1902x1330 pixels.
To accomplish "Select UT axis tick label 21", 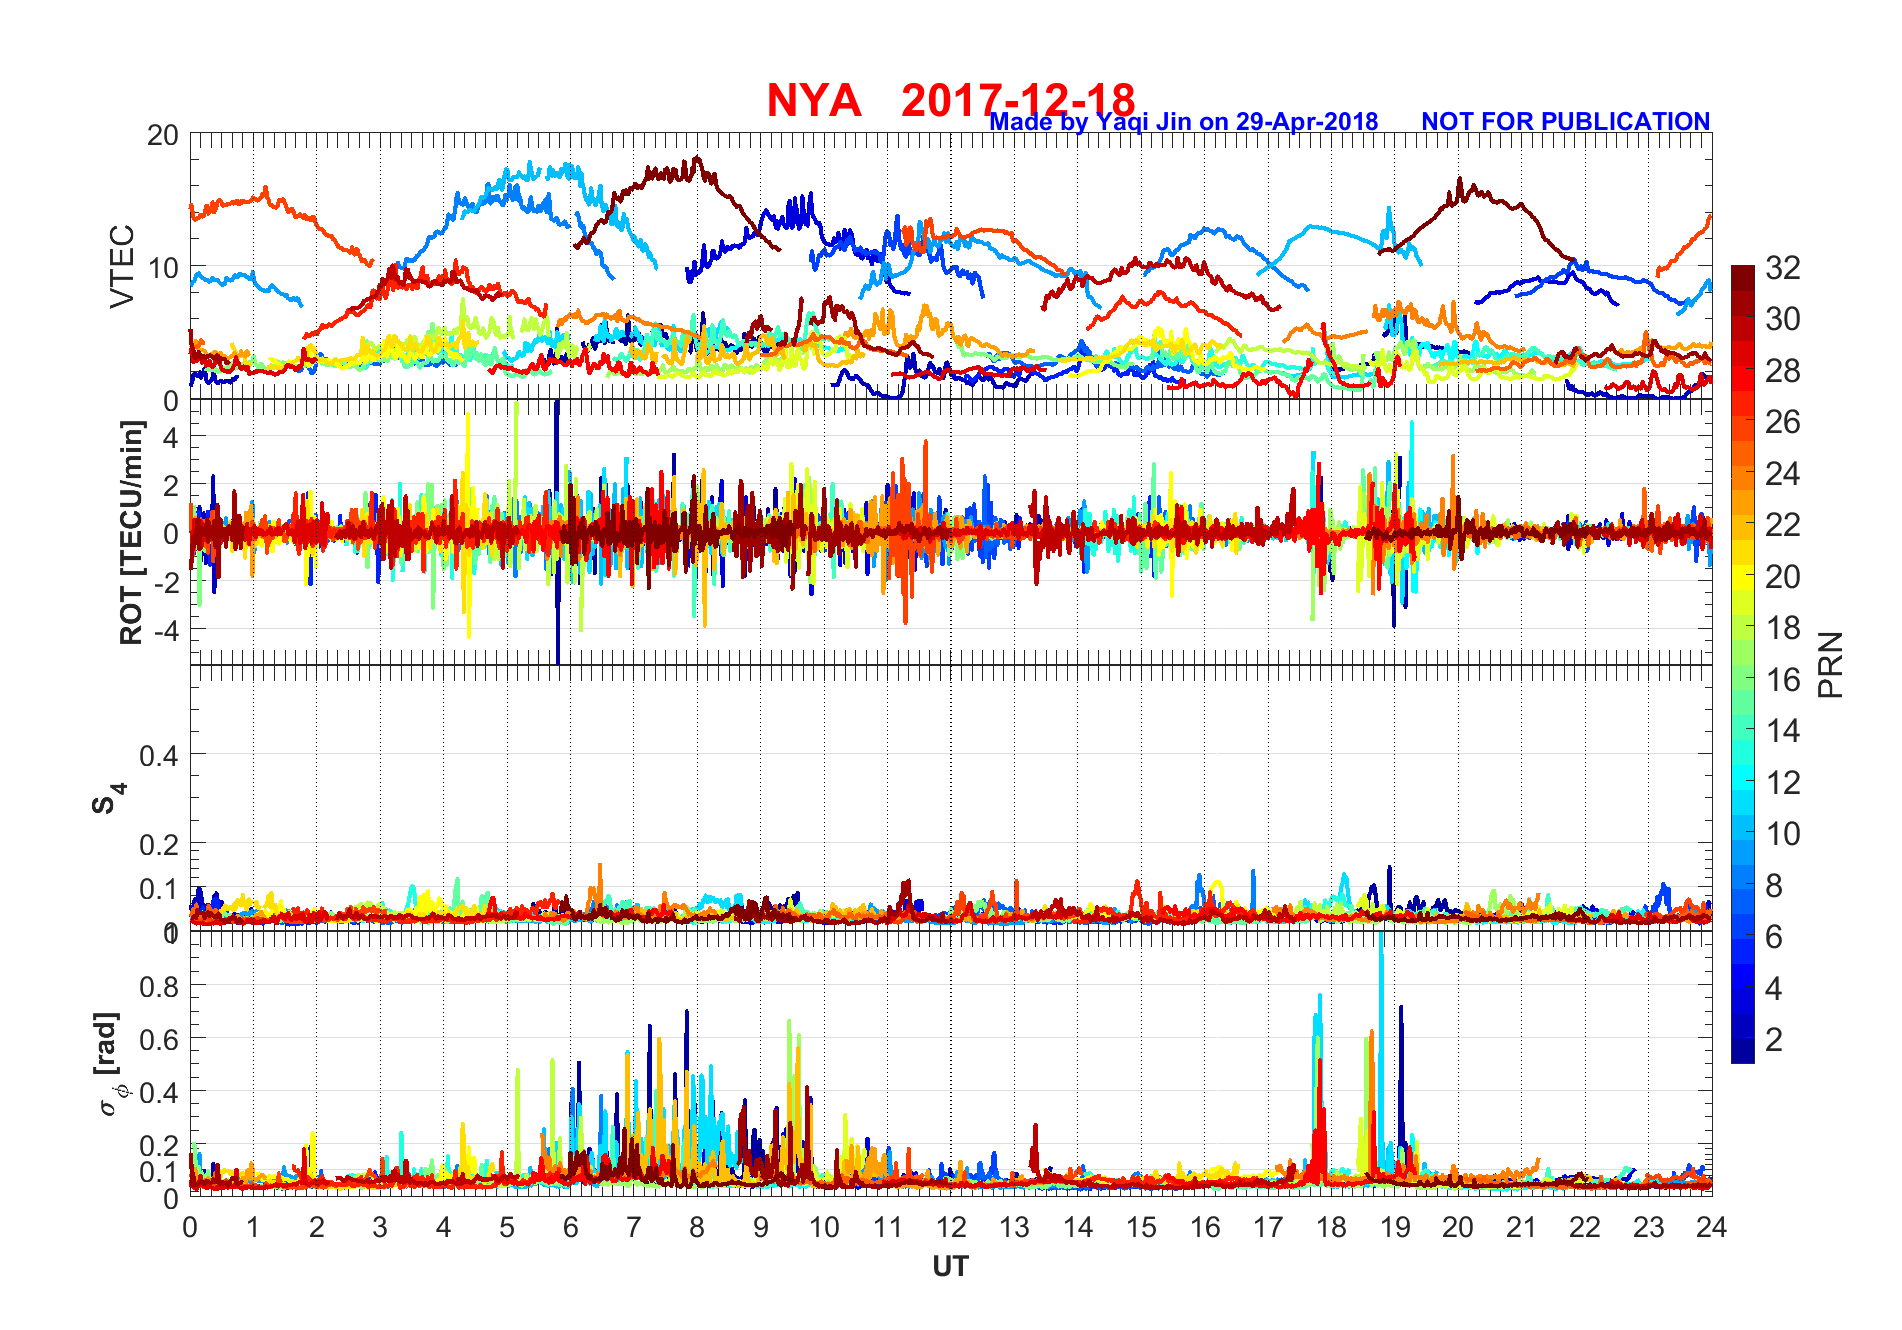I will (1521, 1227).
